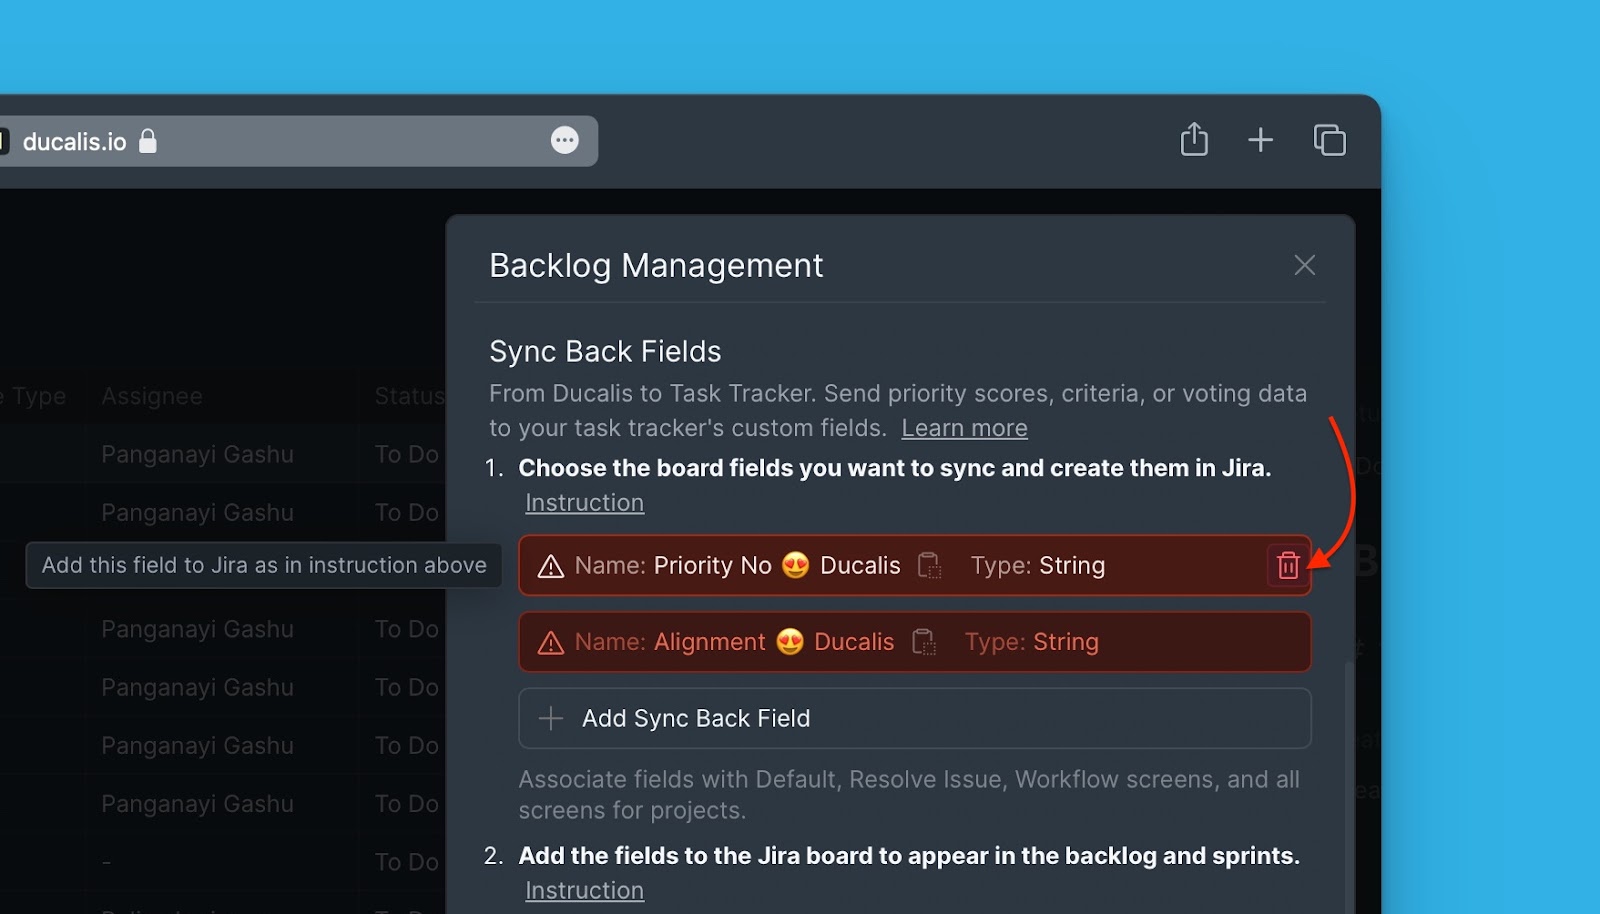Click the Backlog Management title
The image size is (1600, 914).
pos(656,265)
